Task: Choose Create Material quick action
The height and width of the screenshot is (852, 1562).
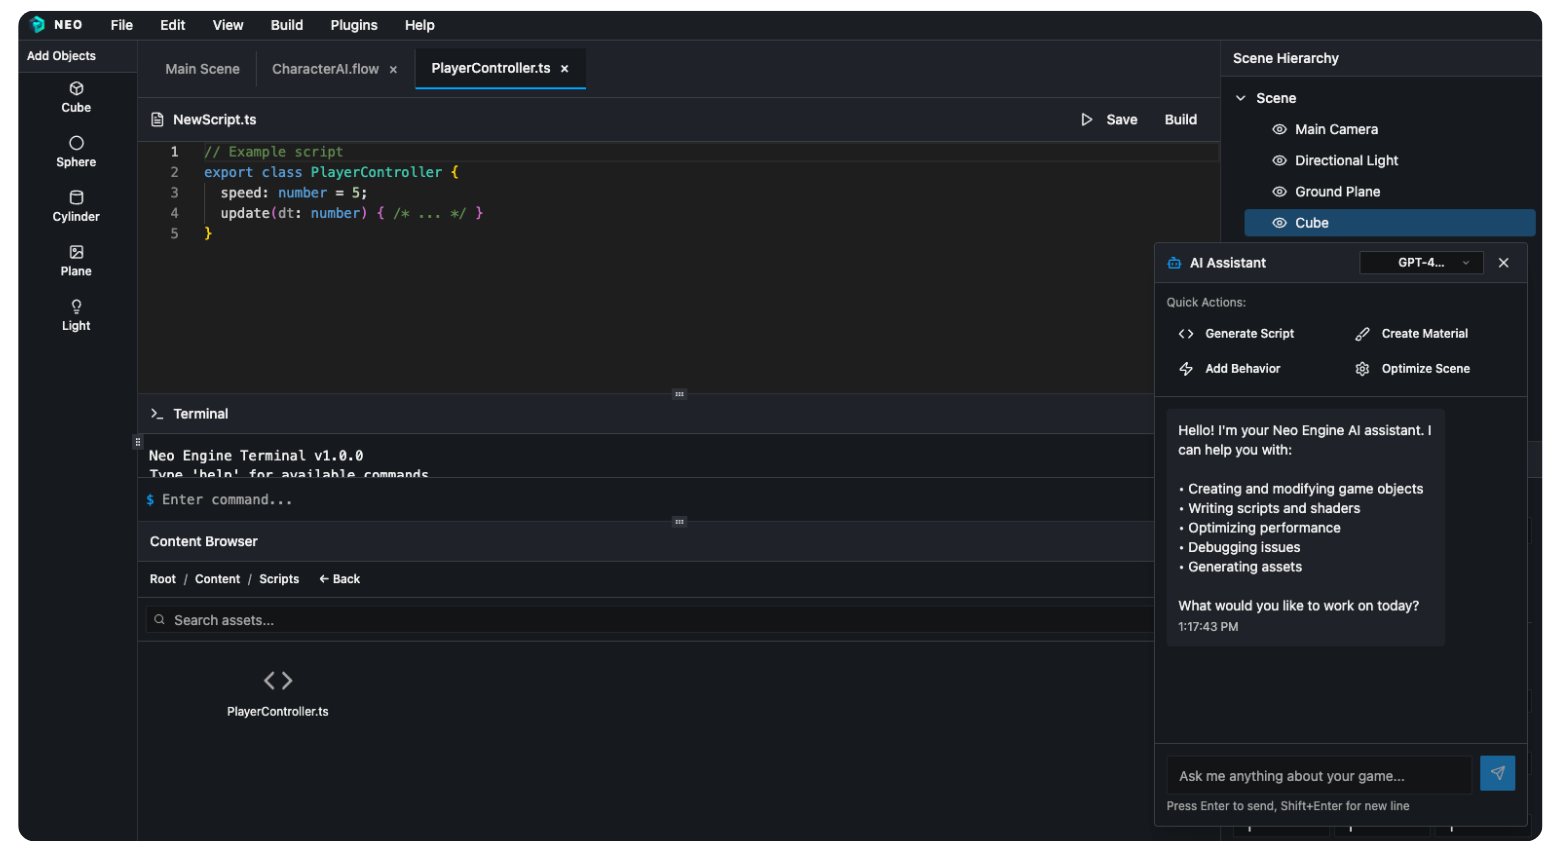Action: coord(1412,334)
